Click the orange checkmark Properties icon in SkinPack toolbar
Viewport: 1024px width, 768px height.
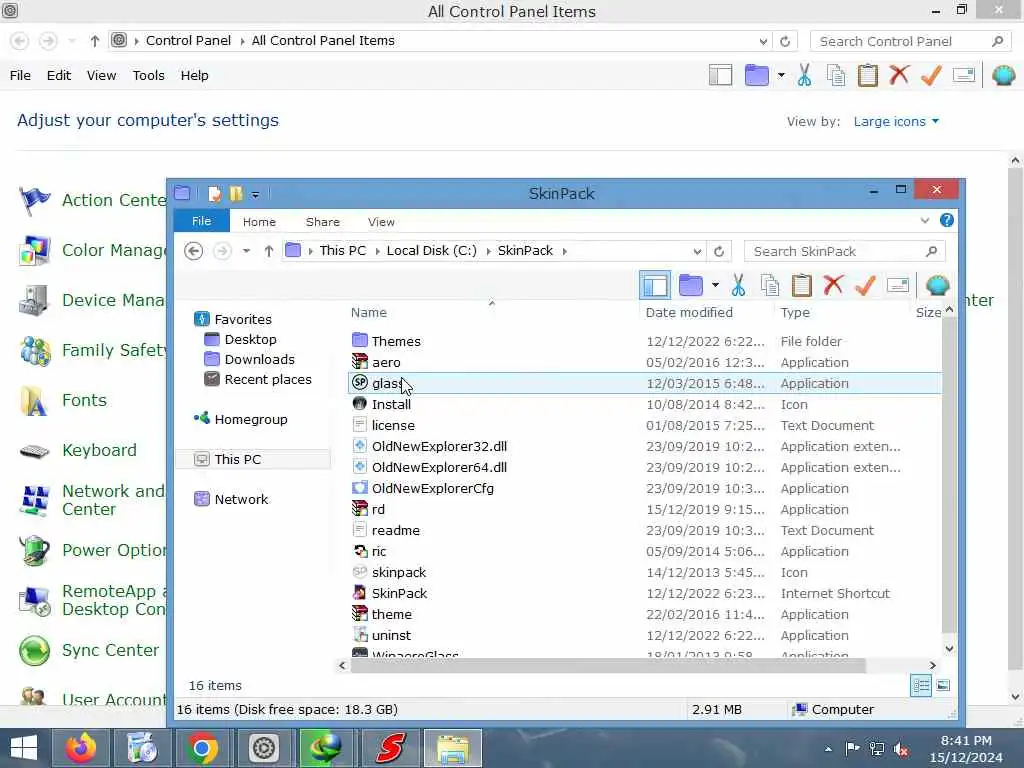pyautogui.click(x=865, y=285)
